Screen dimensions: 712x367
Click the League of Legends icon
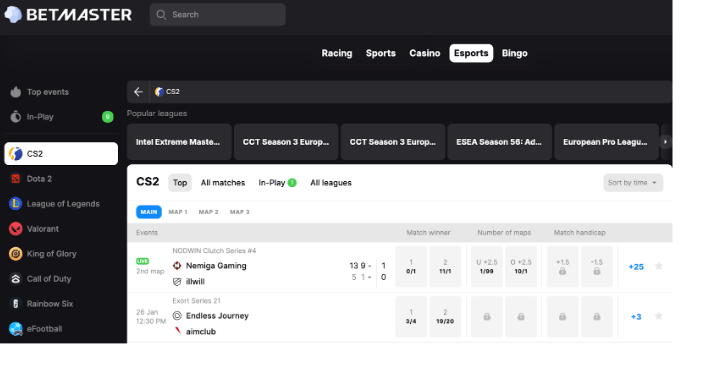(x=16, y=203)
